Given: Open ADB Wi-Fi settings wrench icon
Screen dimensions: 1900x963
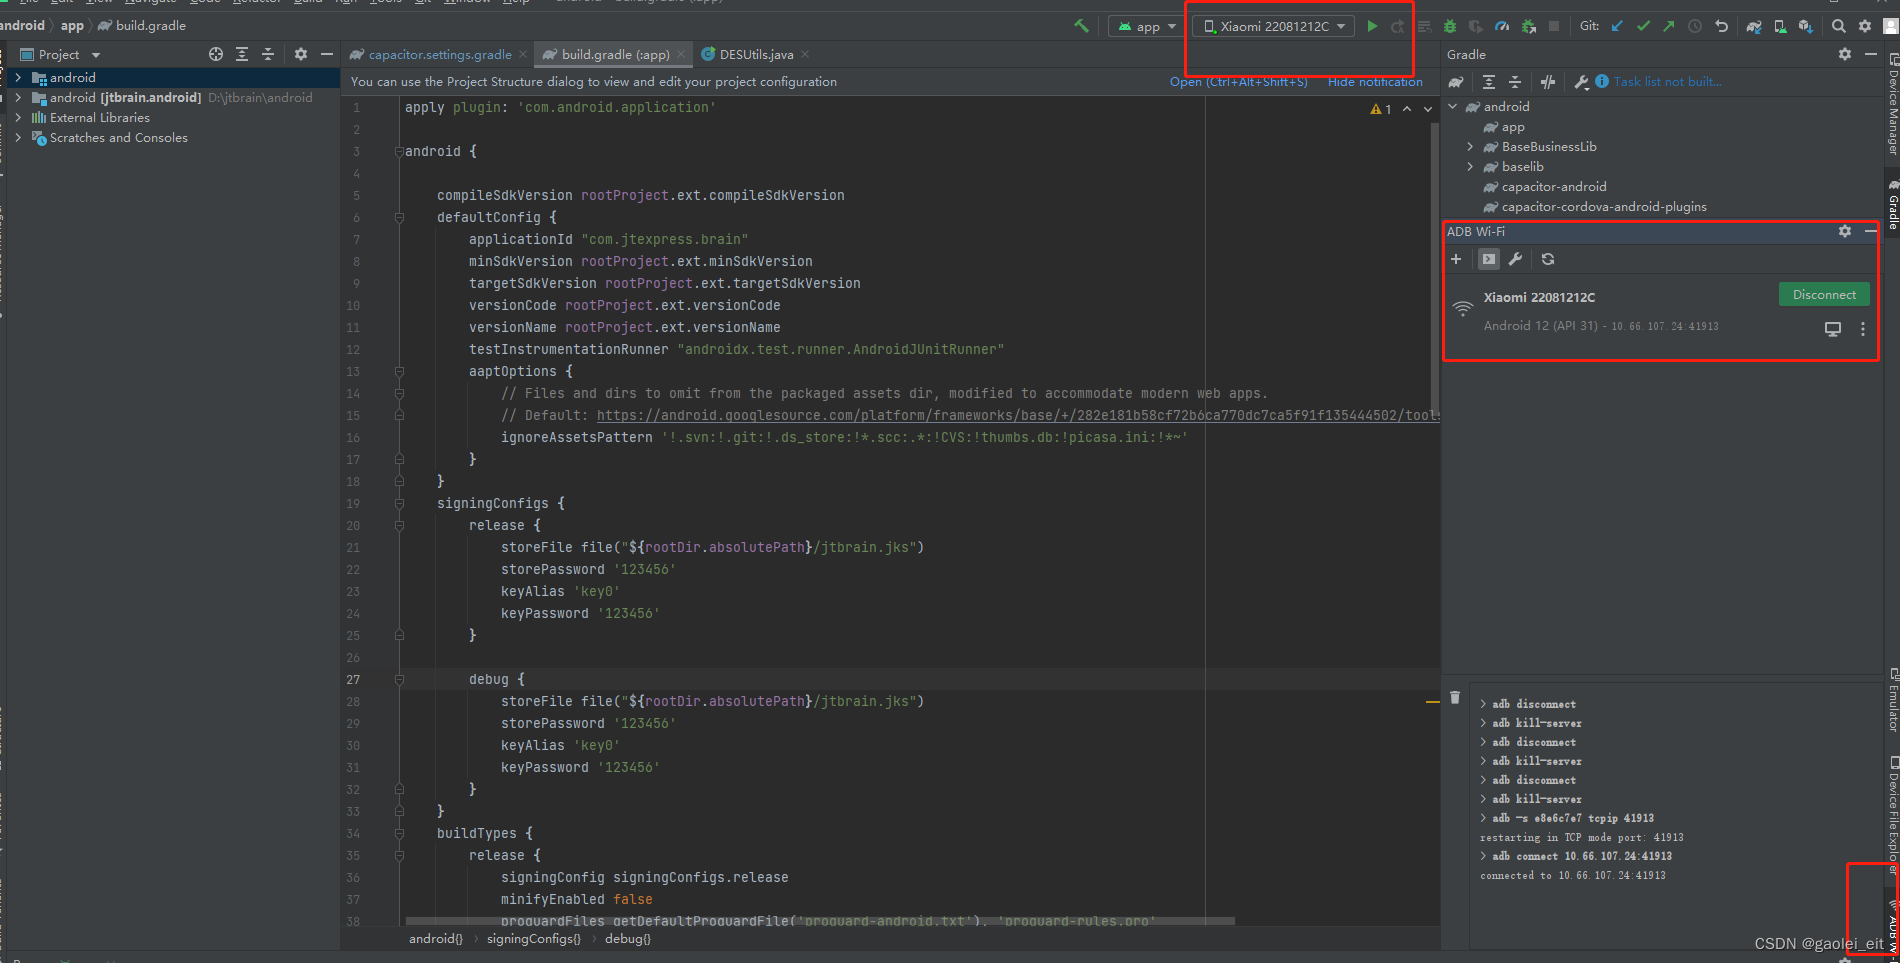Looking at the screenshot, I should pos(1515,259).
